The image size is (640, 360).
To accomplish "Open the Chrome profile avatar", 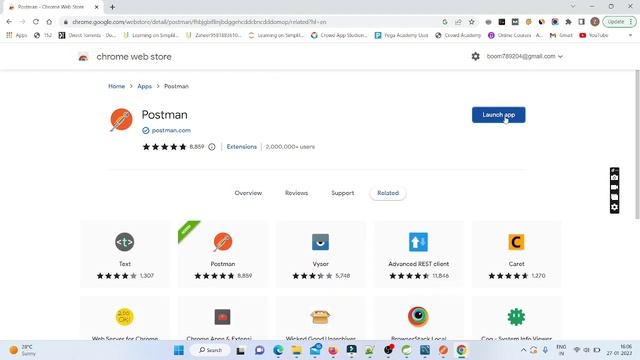I will click(595, 22).
